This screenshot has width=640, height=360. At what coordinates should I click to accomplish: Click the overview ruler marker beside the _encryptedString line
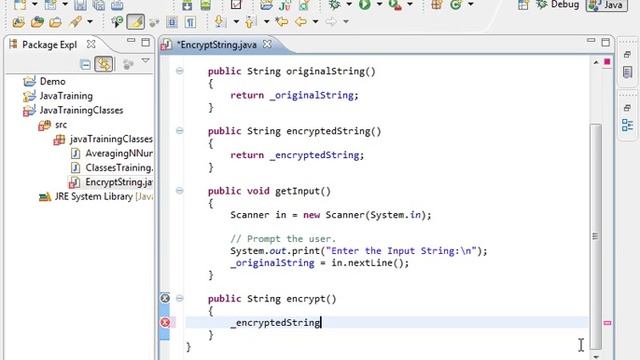coord(607,323)
